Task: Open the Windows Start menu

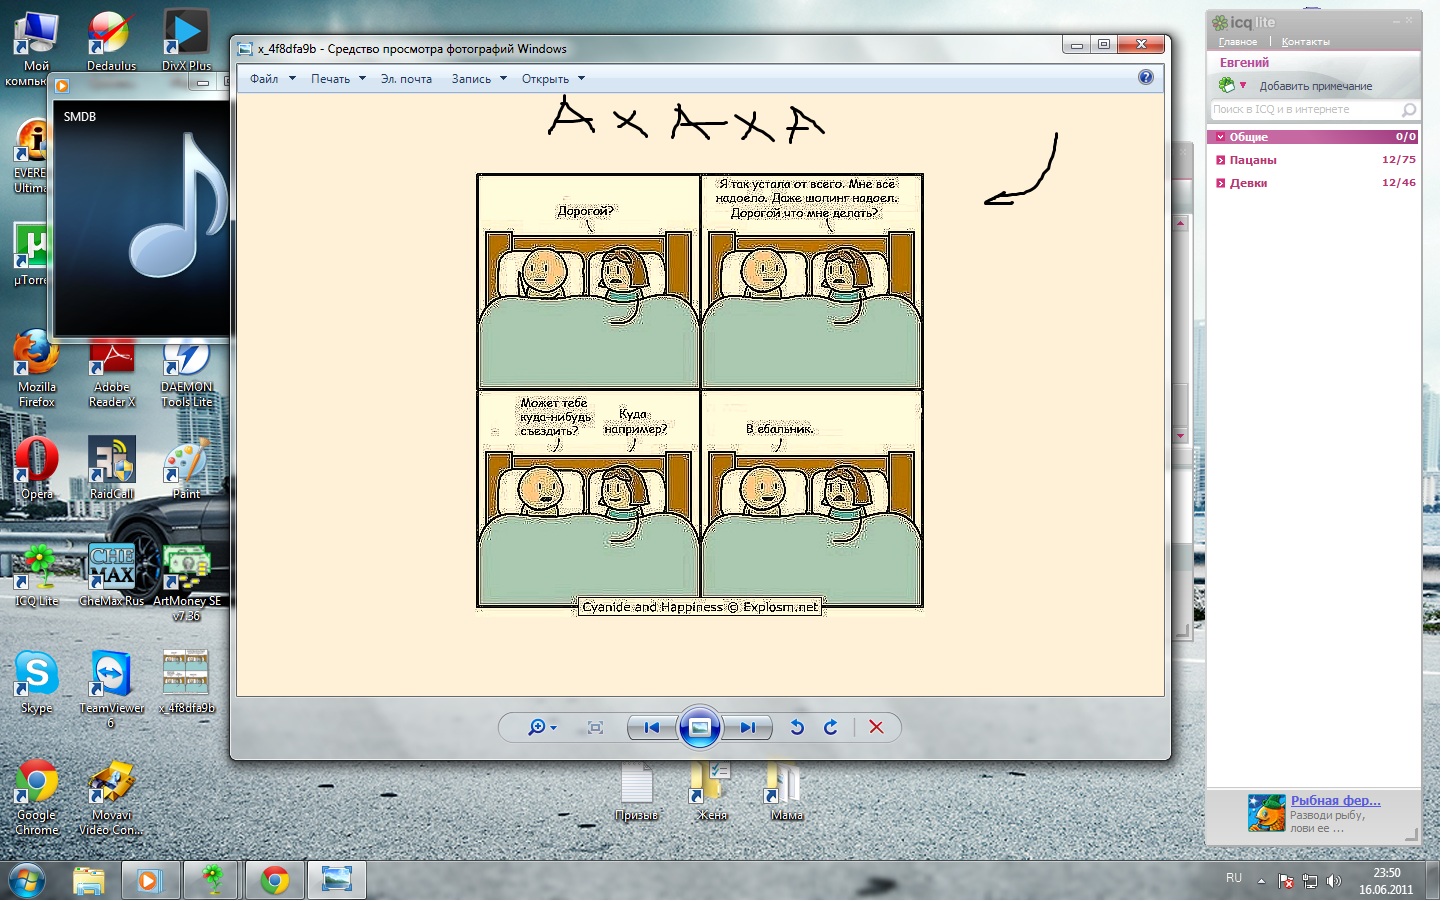Action: [x=27, y=881]
